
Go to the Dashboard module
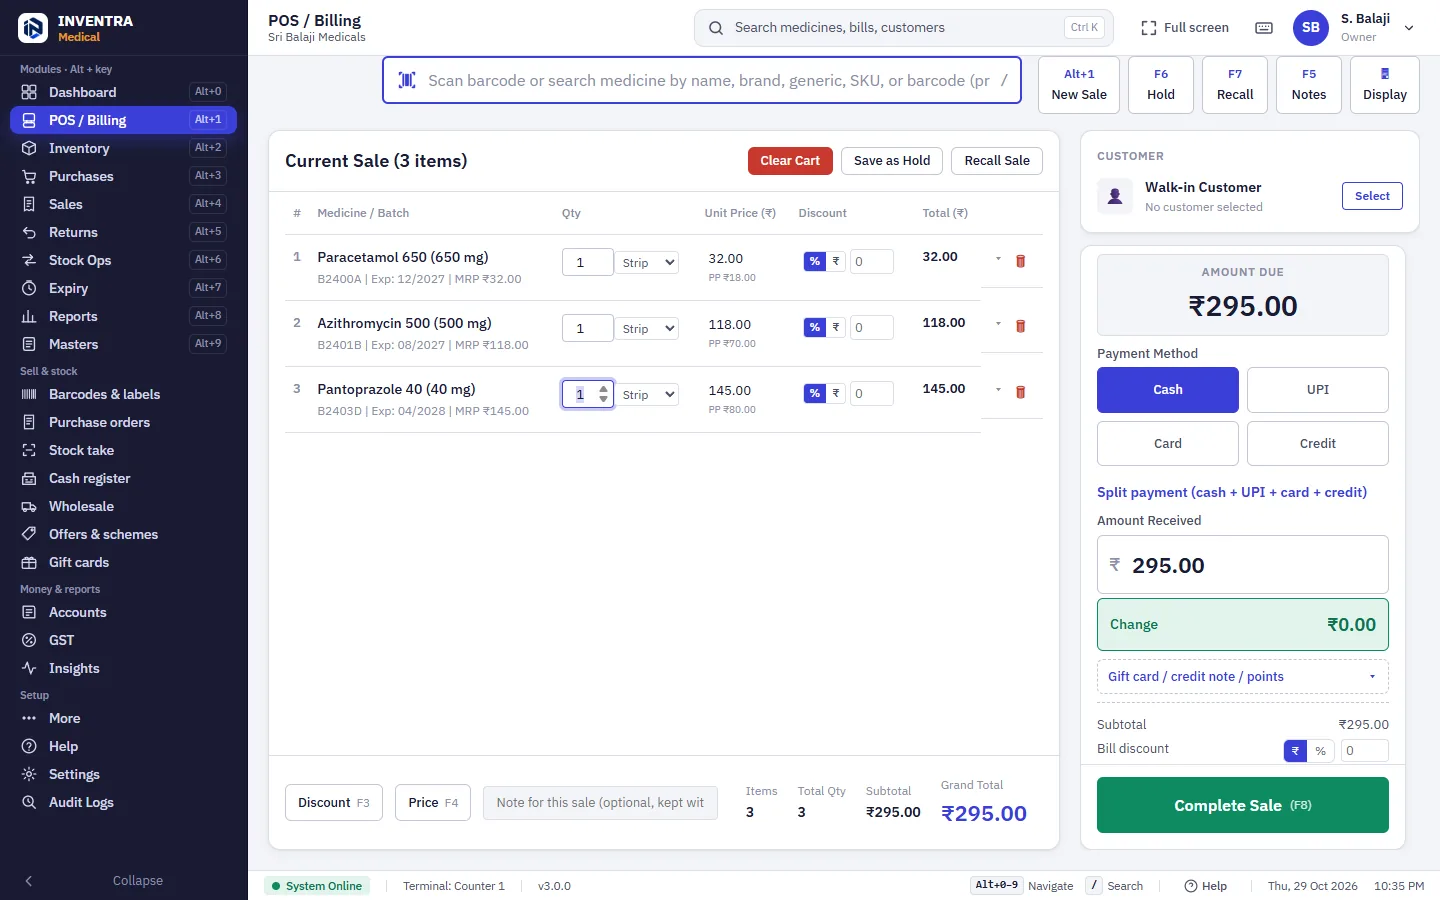124,92
